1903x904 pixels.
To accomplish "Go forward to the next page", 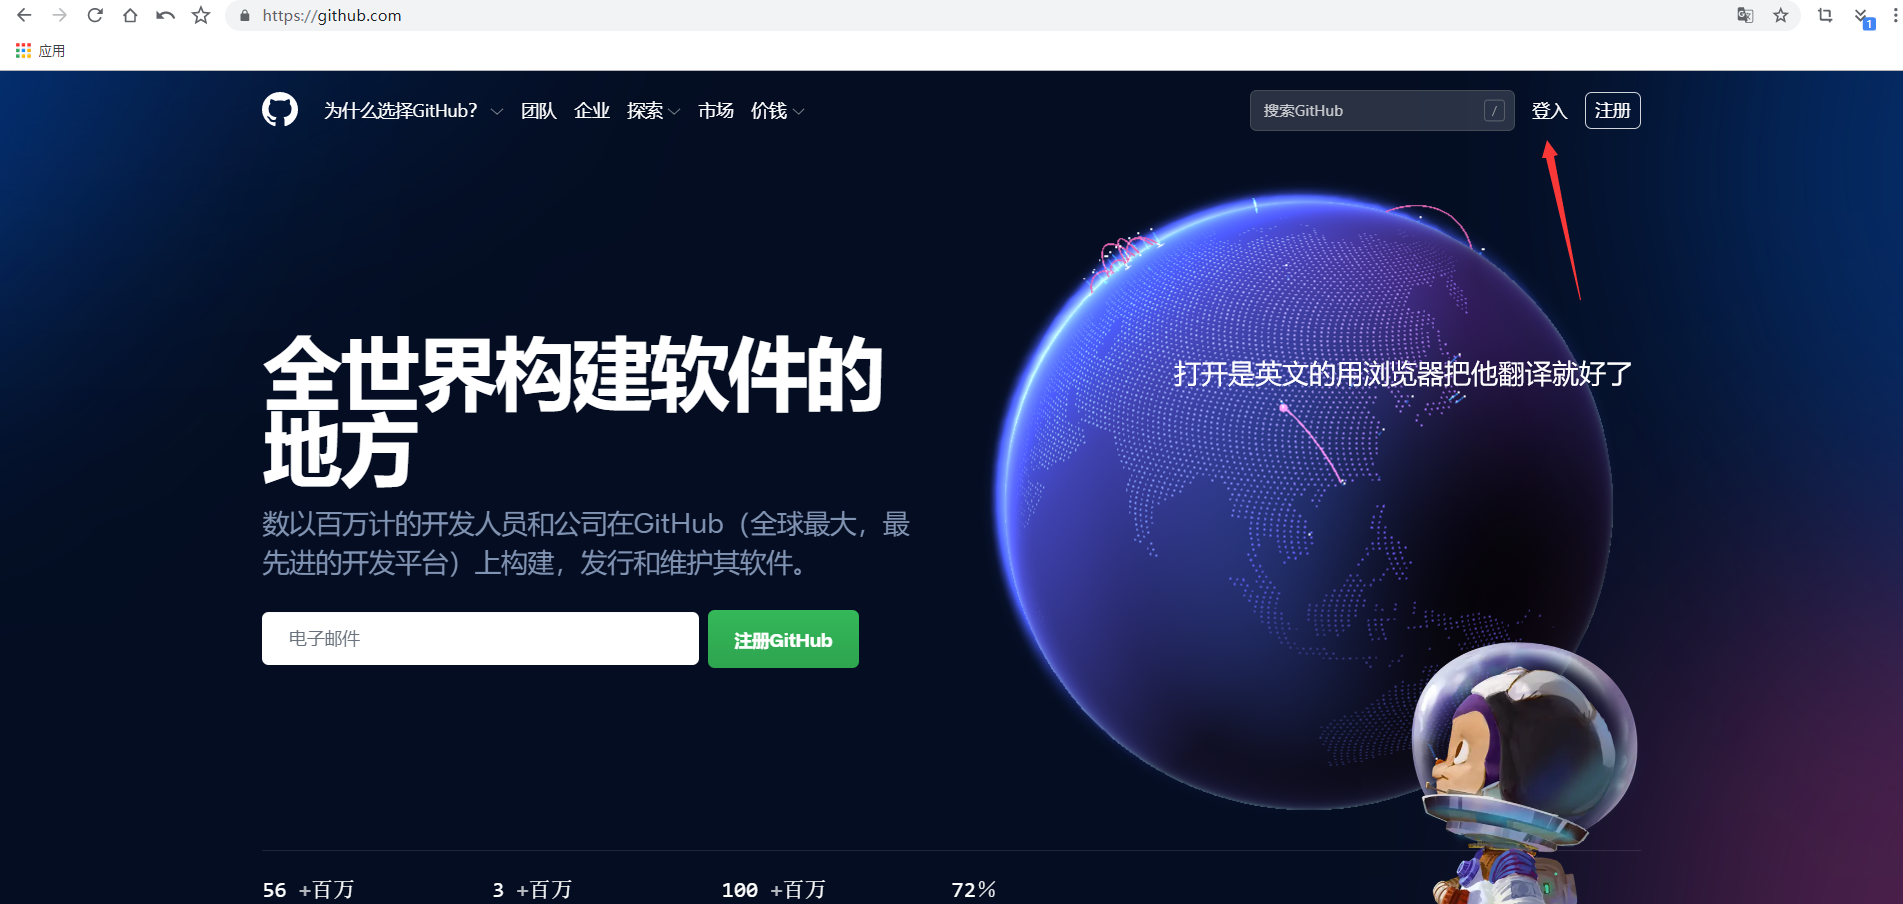I will 60,16.
